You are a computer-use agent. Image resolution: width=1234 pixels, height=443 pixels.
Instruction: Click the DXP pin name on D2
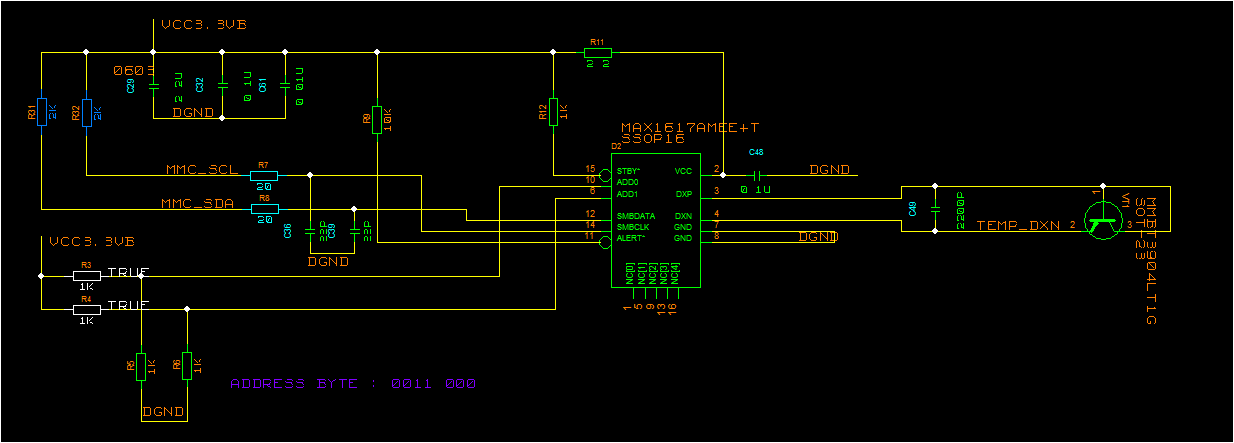[683, 193]
